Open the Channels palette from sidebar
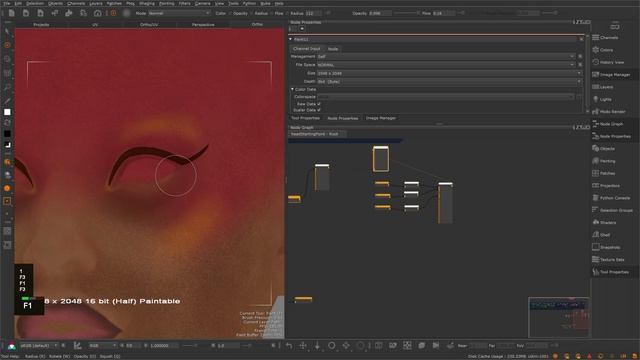Image resolution: width=640 pixels, height=360 pixels. coord(605,38)
